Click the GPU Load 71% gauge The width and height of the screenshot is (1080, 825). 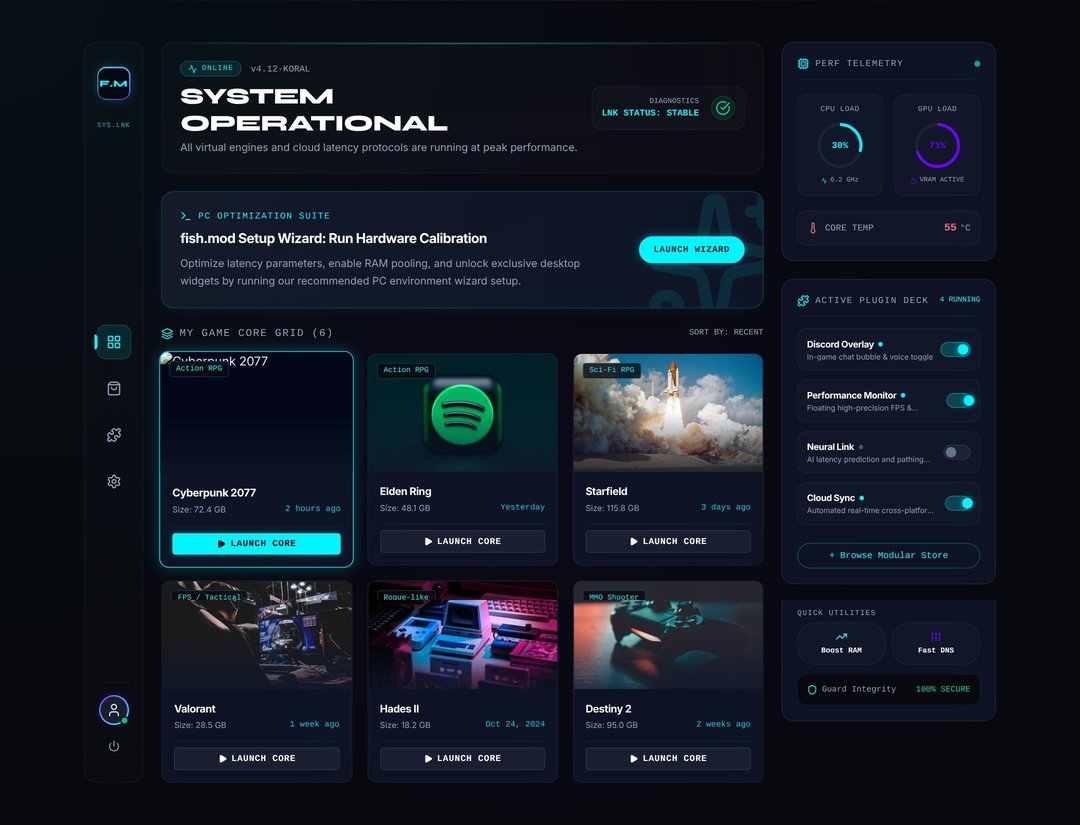click(x=937, y=145)
